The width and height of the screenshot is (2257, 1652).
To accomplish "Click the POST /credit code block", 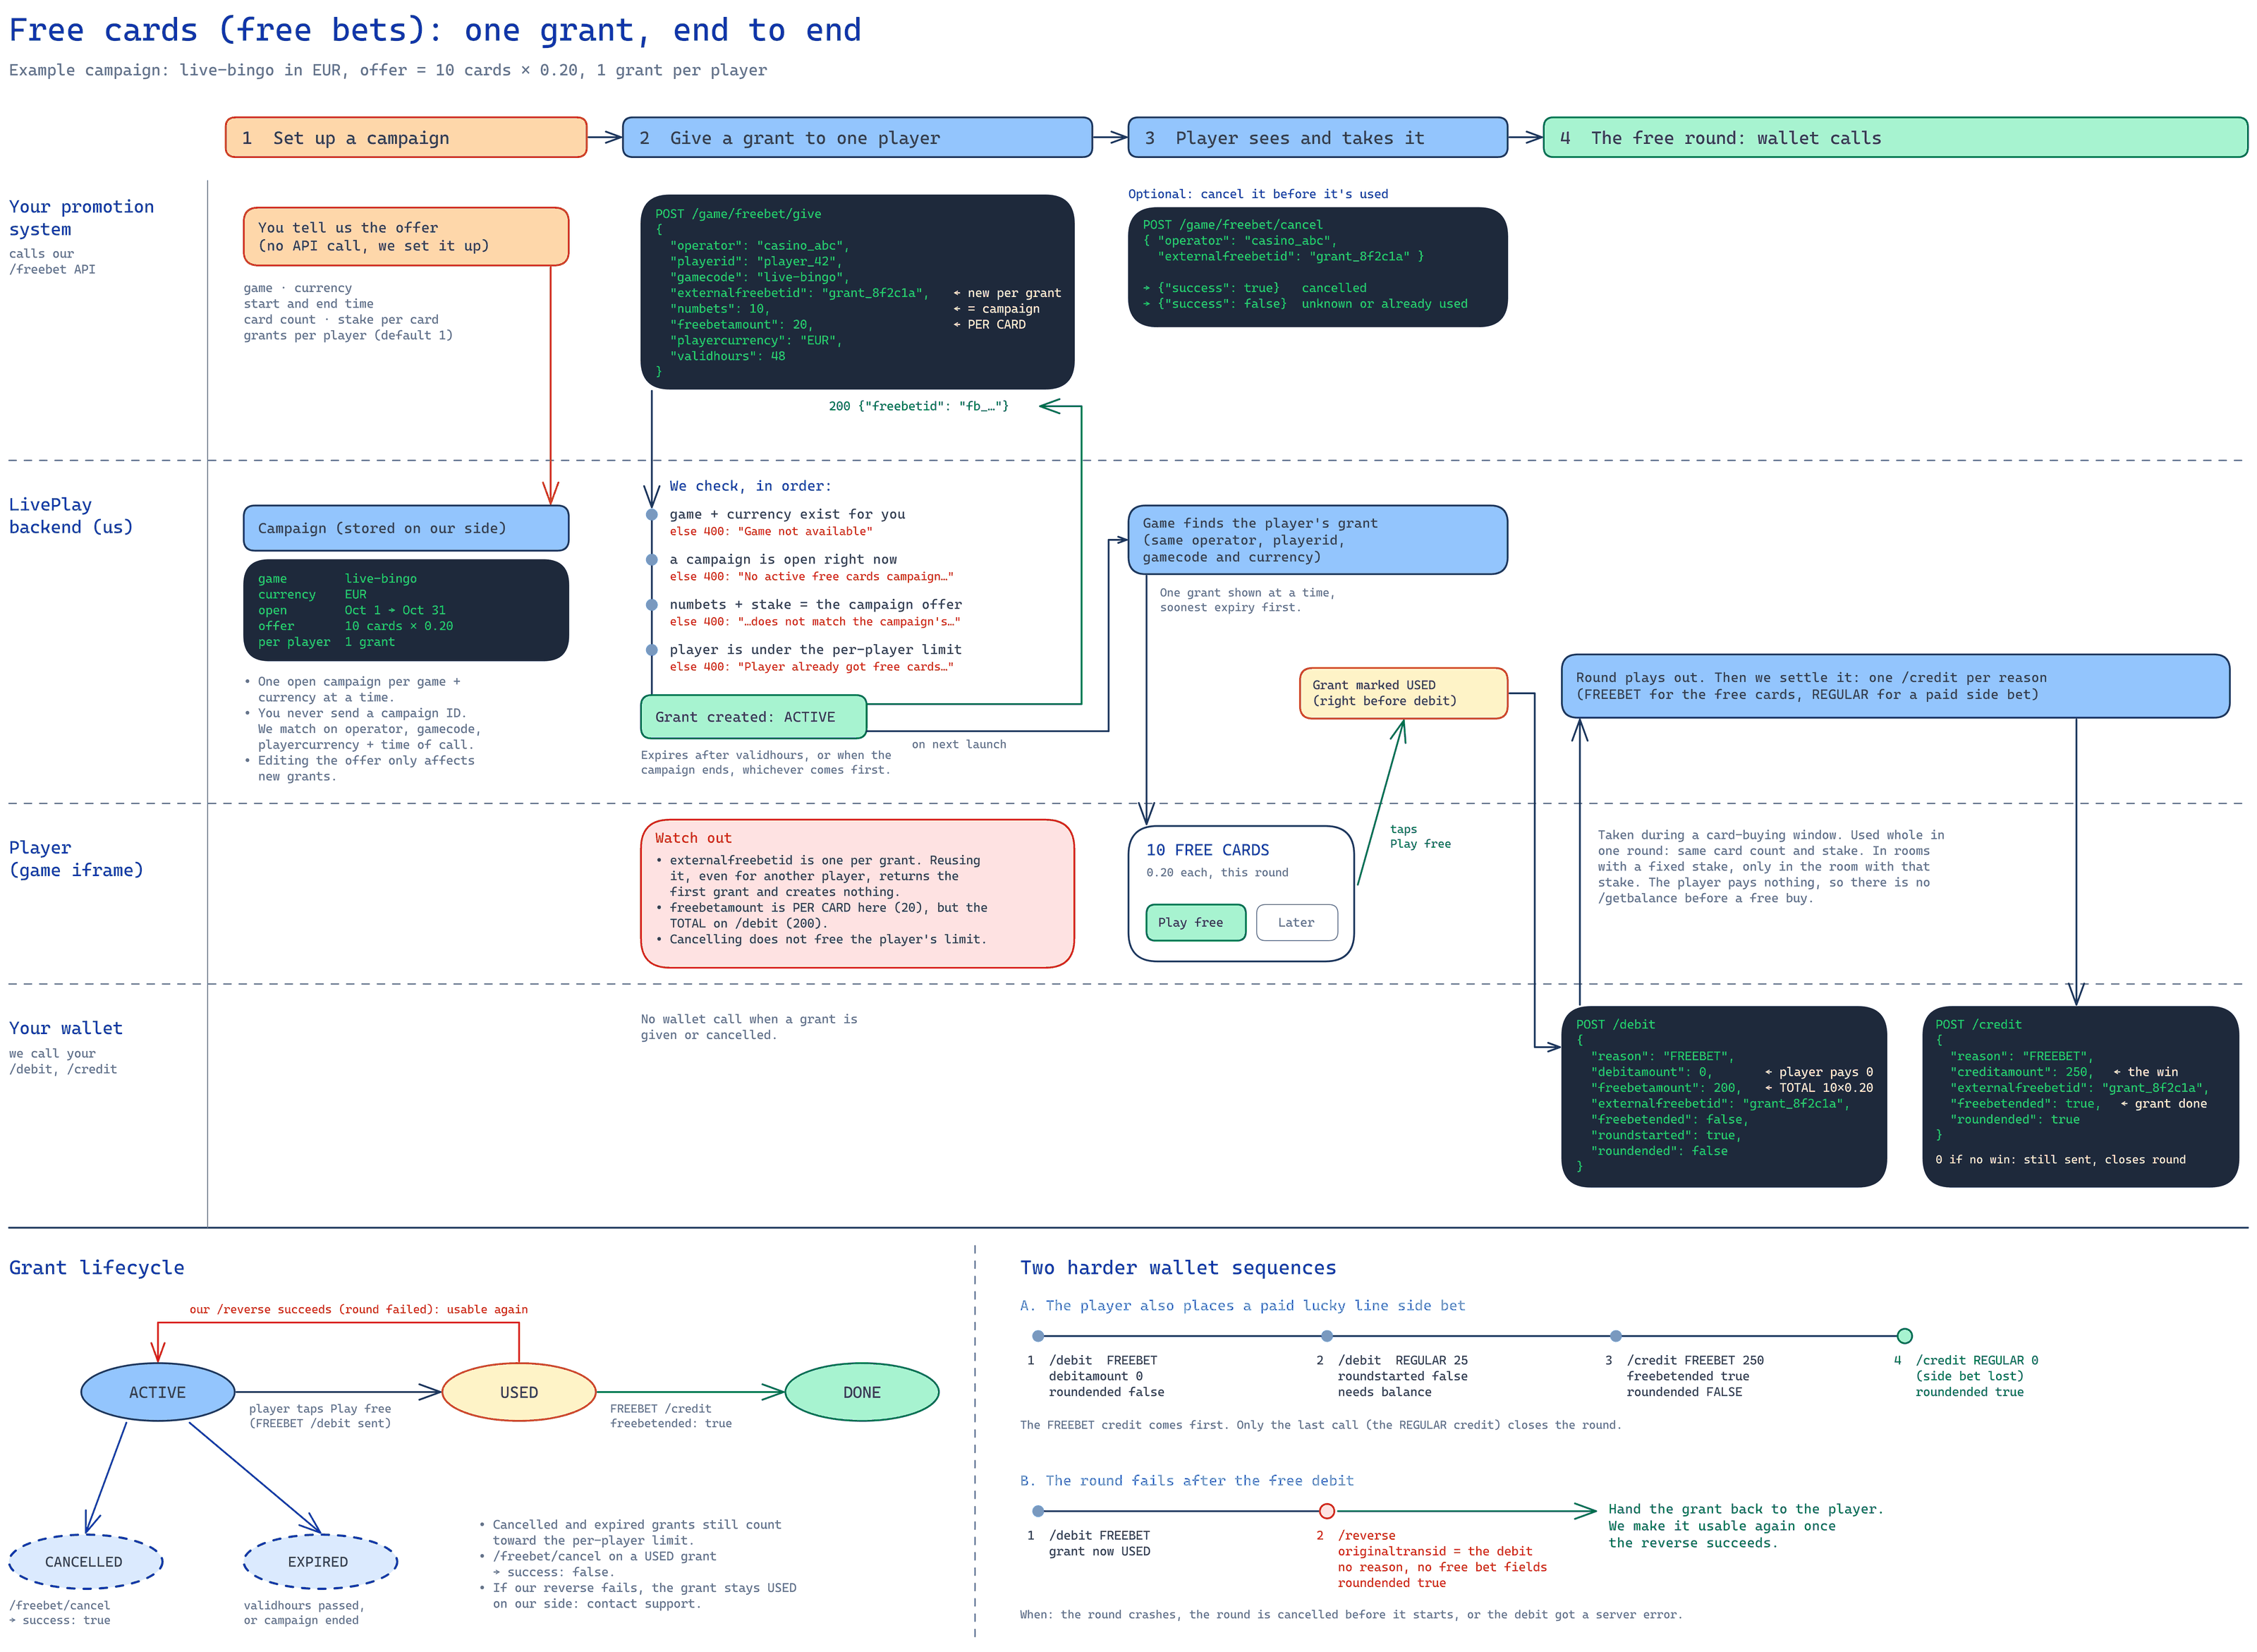I will pyautogui.click(x=2079, y=1096).
